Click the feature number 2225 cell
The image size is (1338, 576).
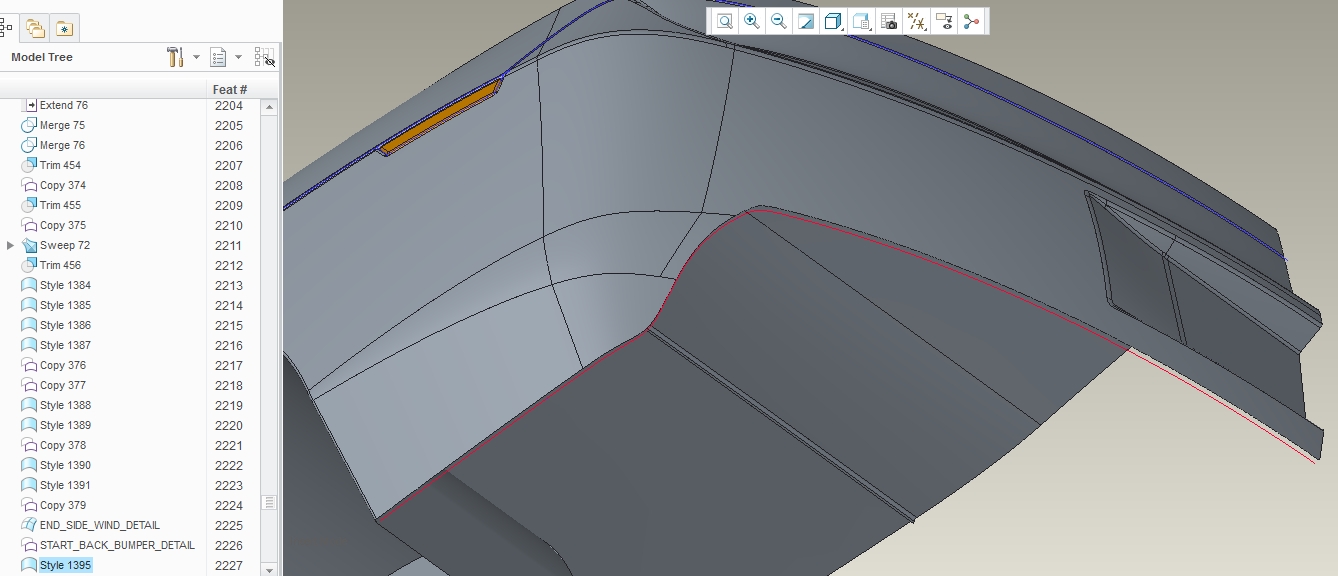click(x=229, y=525)
